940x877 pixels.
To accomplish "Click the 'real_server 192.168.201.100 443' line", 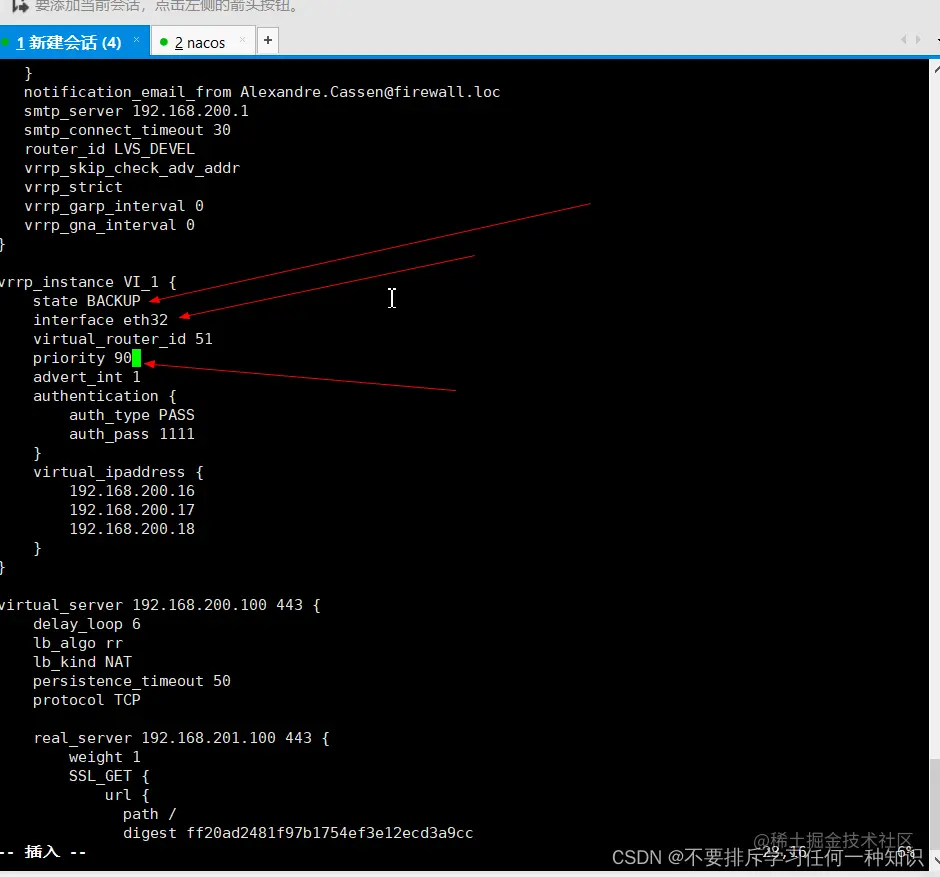I will [x=182, y=738].
